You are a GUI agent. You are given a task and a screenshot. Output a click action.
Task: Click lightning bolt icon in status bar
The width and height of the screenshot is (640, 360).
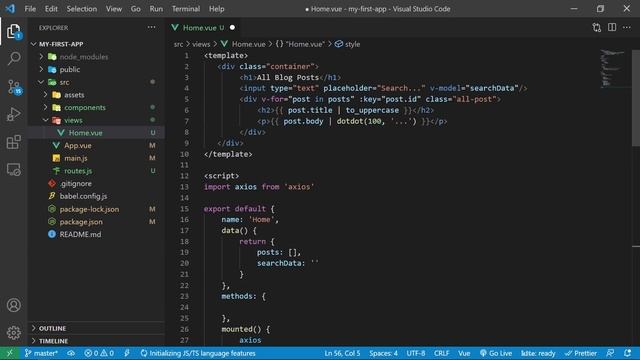[x=127, y=353]
